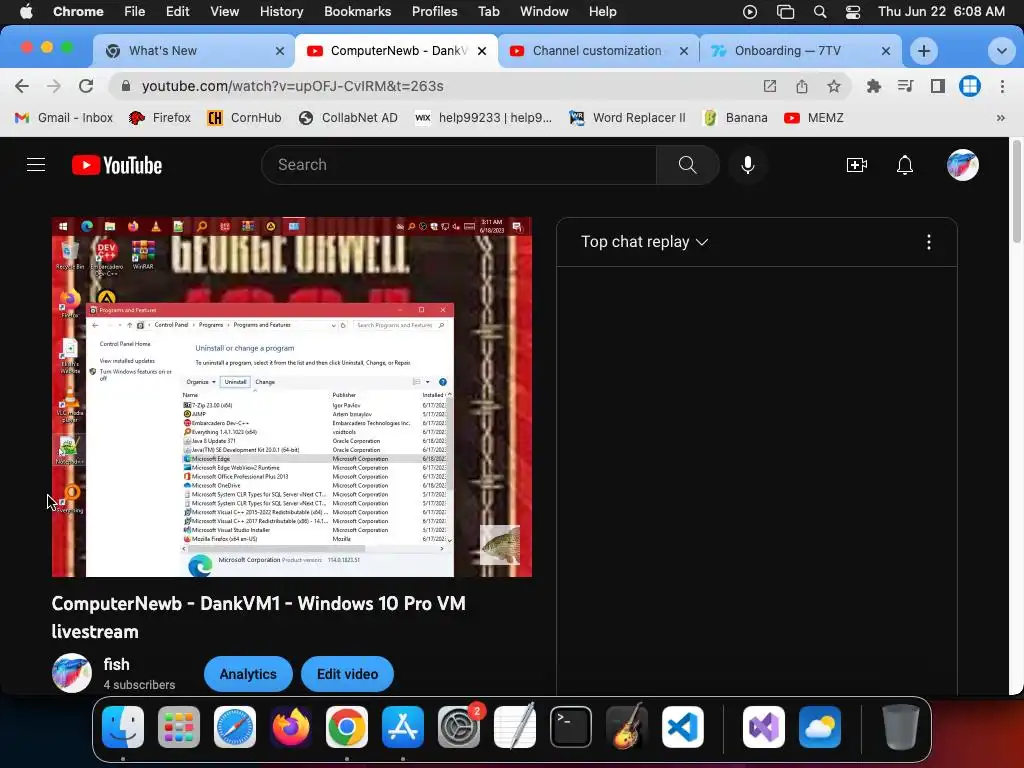The width and height of the screenshot is (1024, 768).
Task: Open the fish channel name link
Action: [116, 664]
